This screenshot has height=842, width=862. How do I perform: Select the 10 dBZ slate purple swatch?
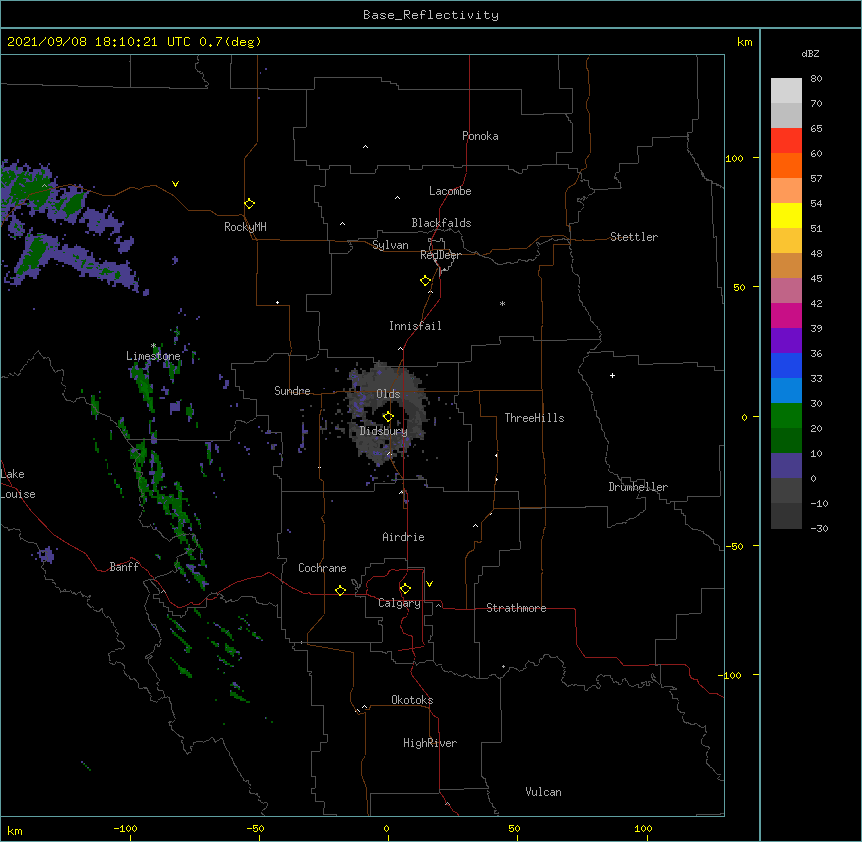point(786,465)
